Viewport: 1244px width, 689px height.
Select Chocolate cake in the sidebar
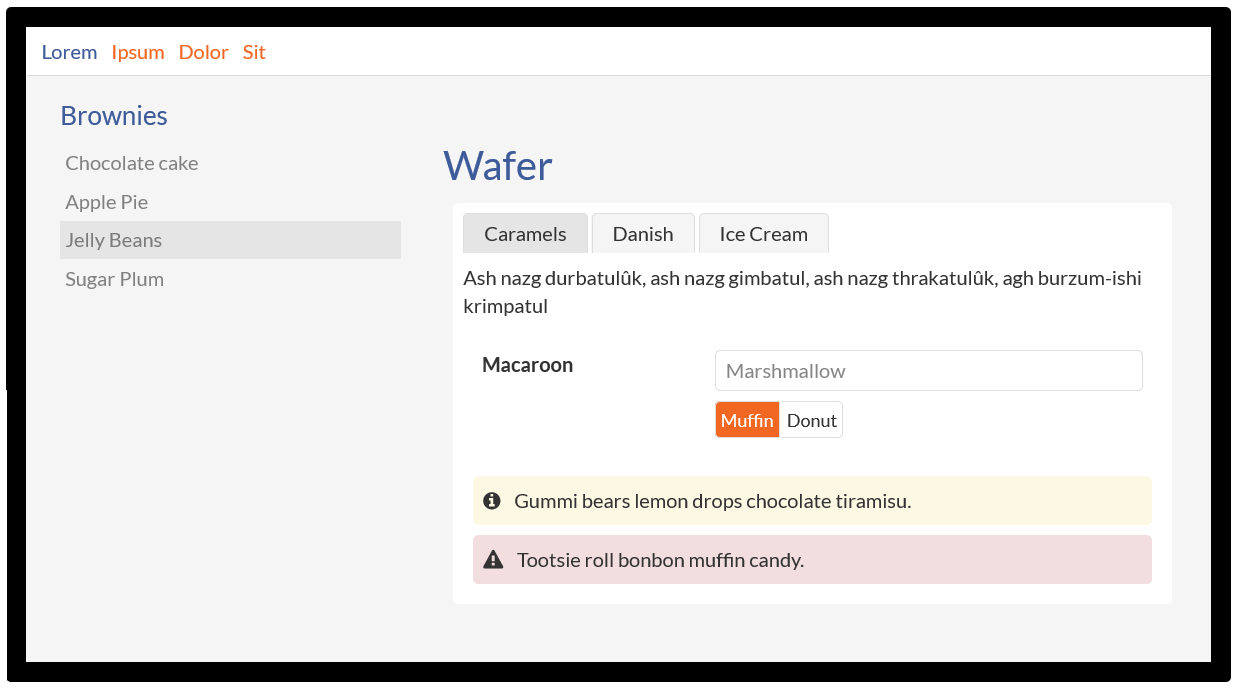[132, 163]
